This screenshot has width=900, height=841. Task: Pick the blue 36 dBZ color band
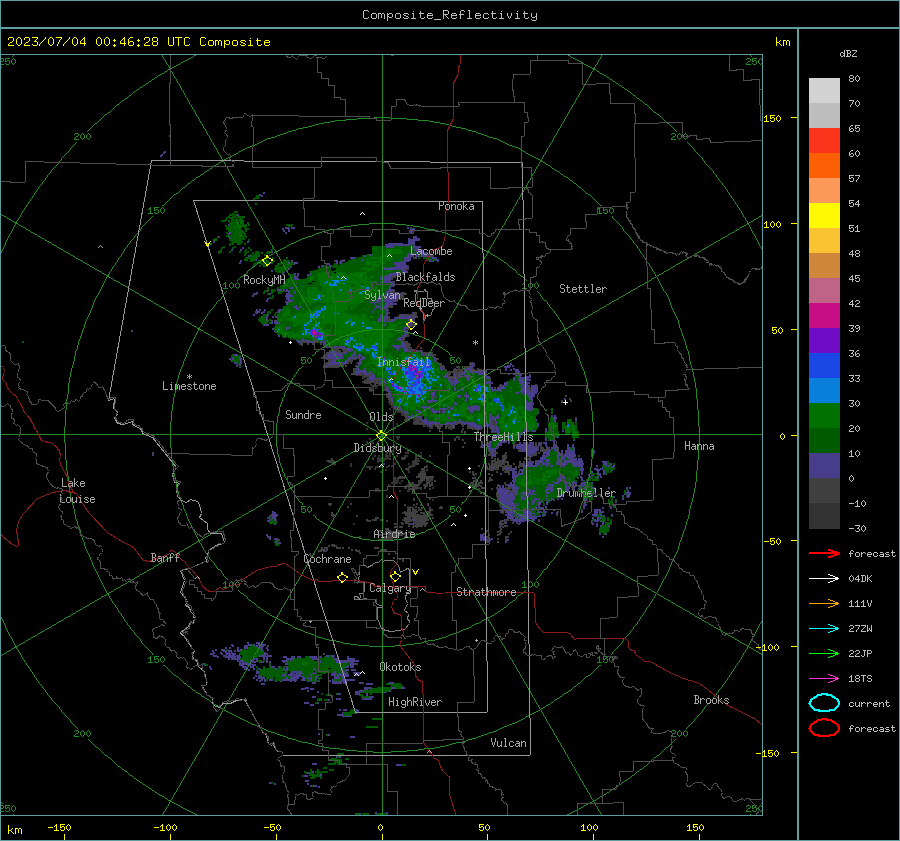[x=824, y=366]
